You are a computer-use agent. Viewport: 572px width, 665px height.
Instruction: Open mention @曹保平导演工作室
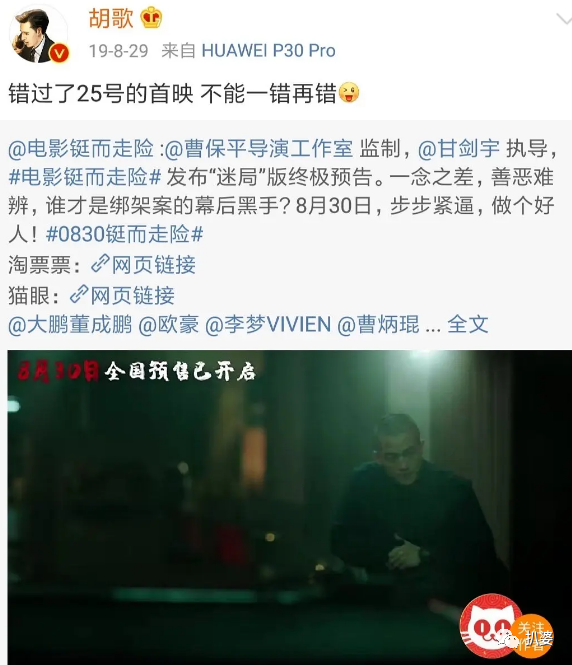[x=259, y=149]
